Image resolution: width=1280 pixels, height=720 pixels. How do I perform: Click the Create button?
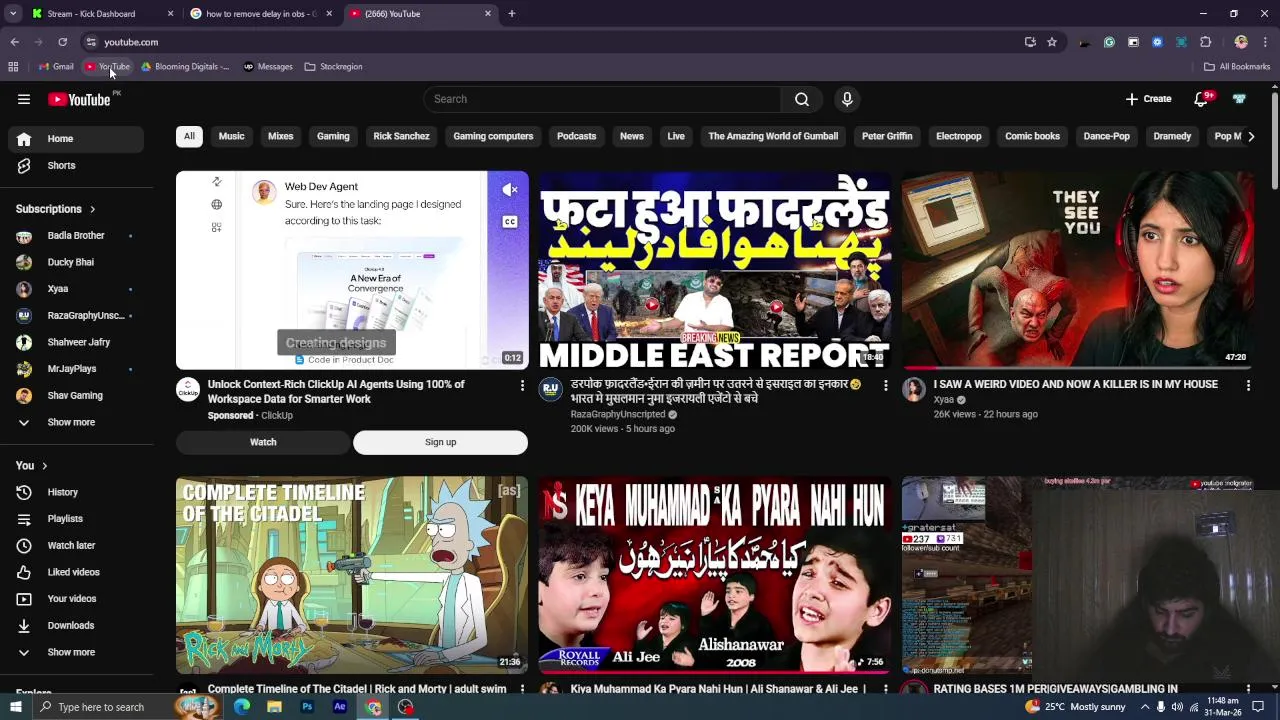coord(1148,99)
